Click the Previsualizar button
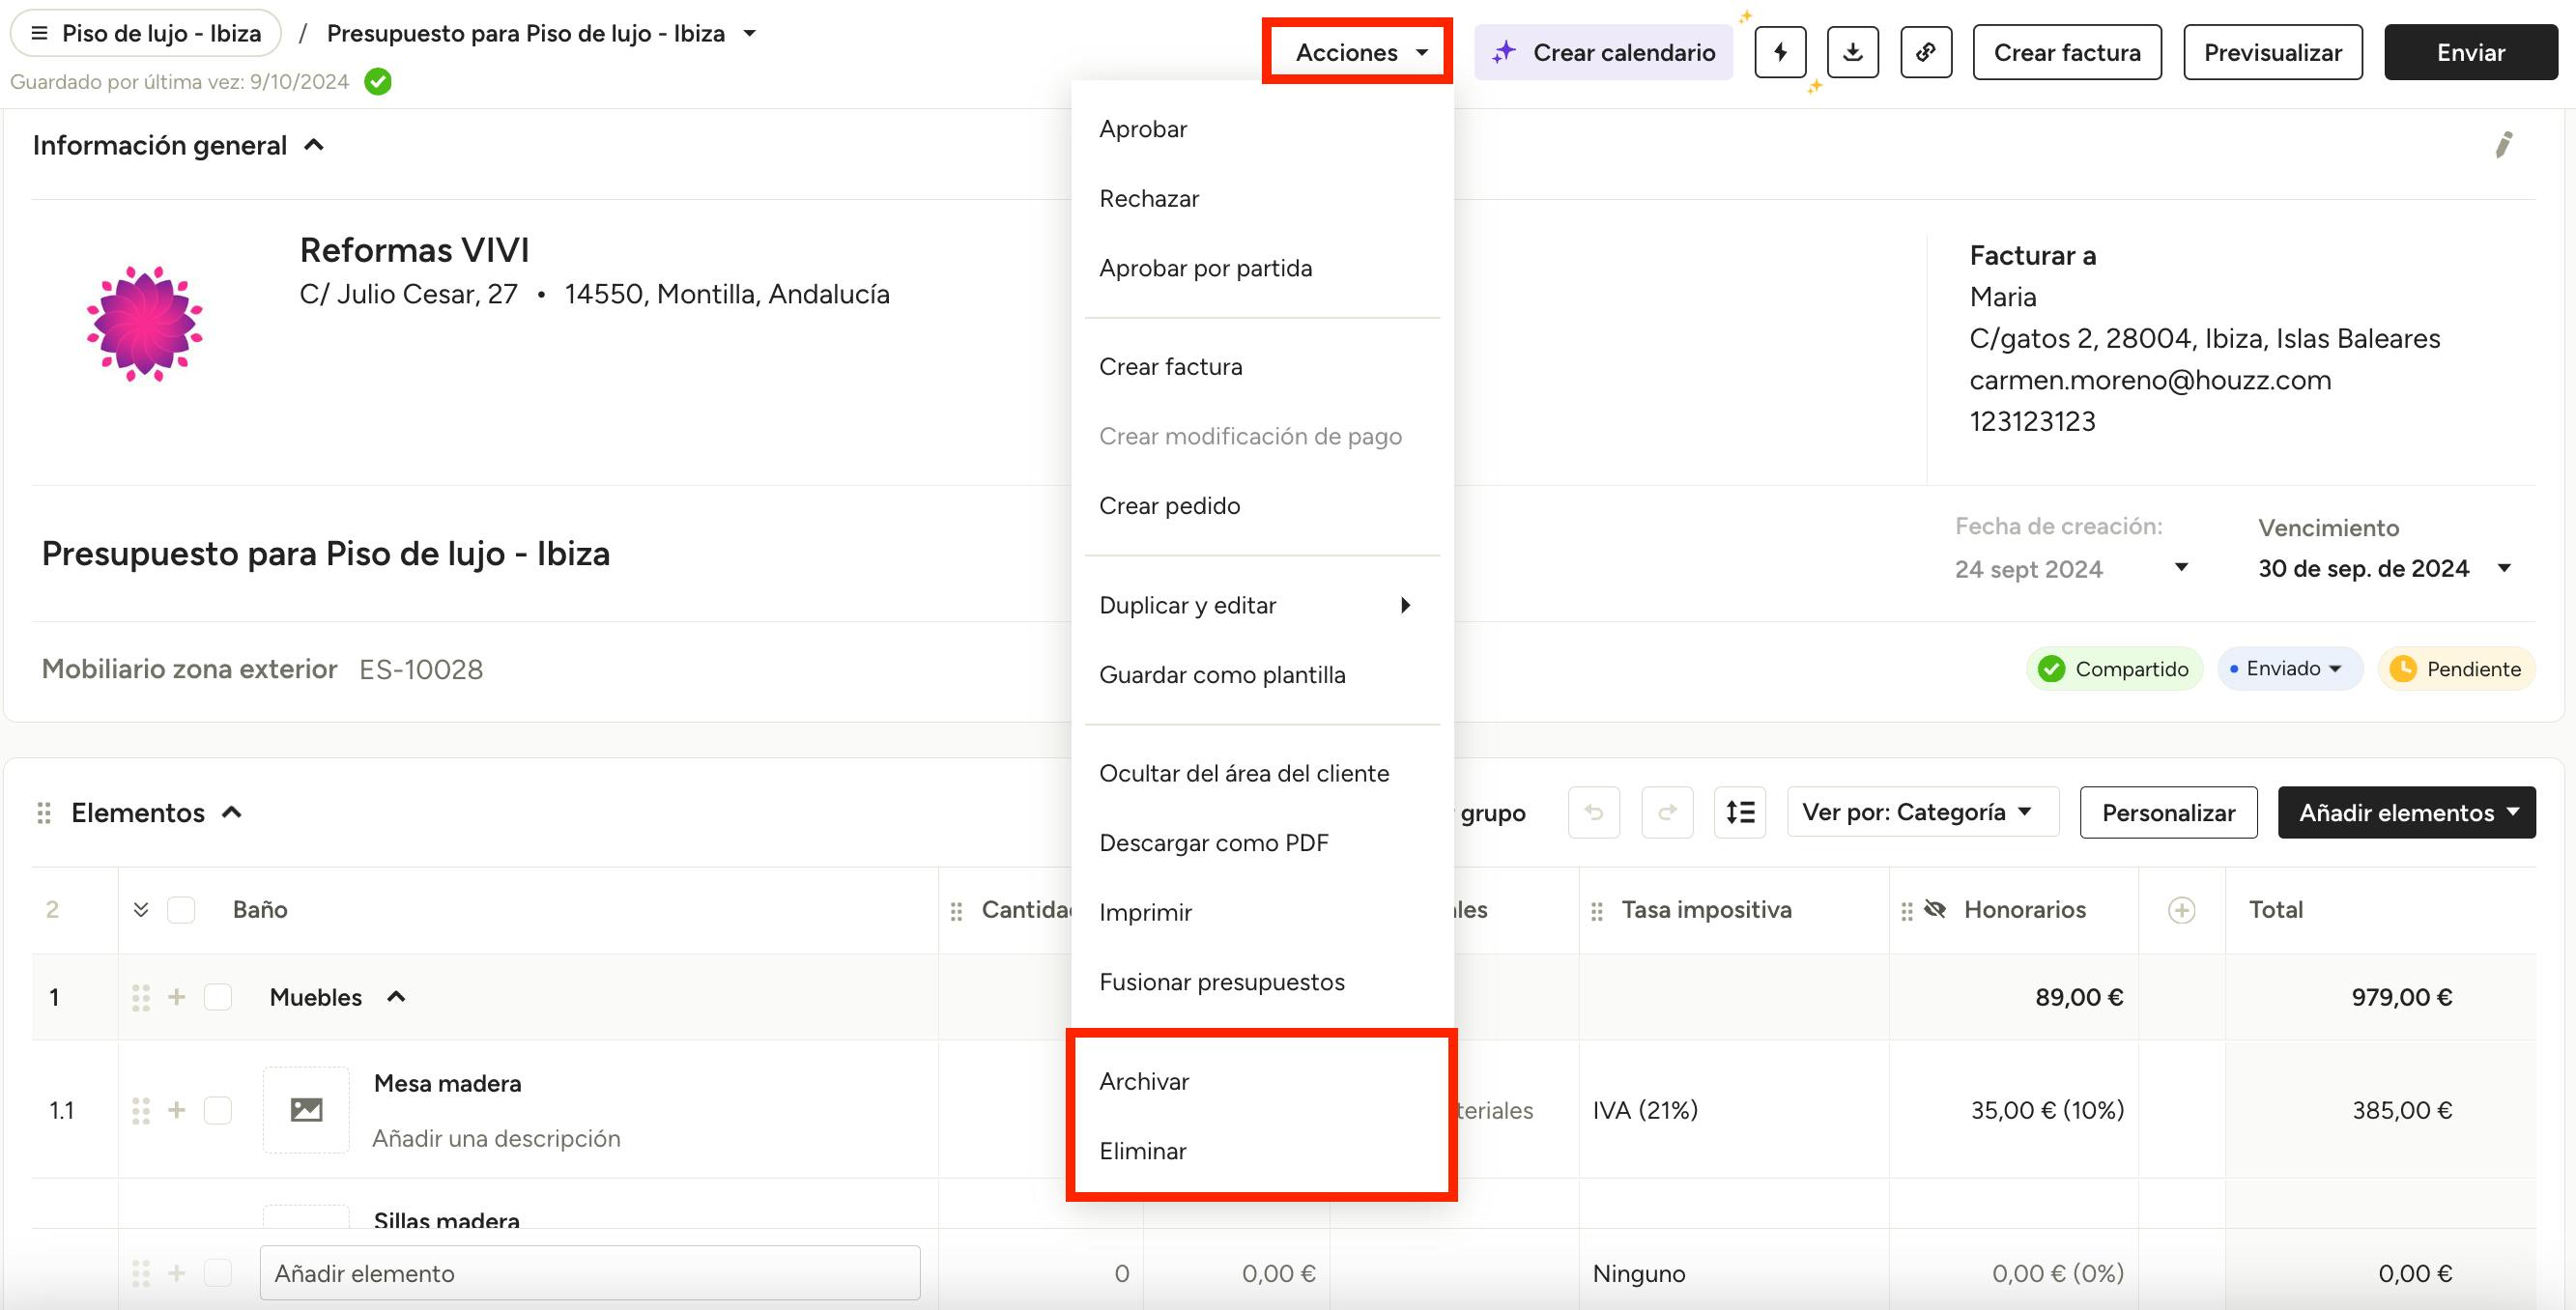The height and width of the screenshot is (1310, 2576). pyautogui.click(x=2273, y=52)
